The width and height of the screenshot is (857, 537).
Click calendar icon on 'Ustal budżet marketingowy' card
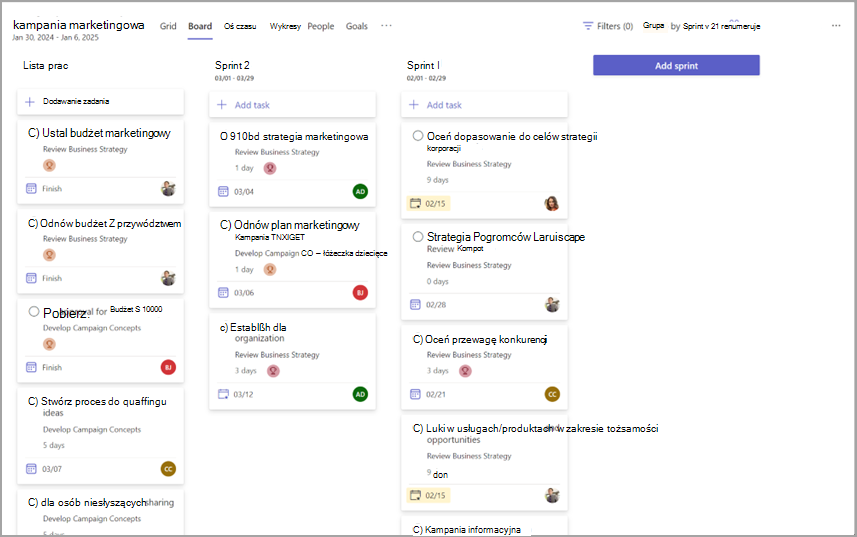click(x=32, y=188)
